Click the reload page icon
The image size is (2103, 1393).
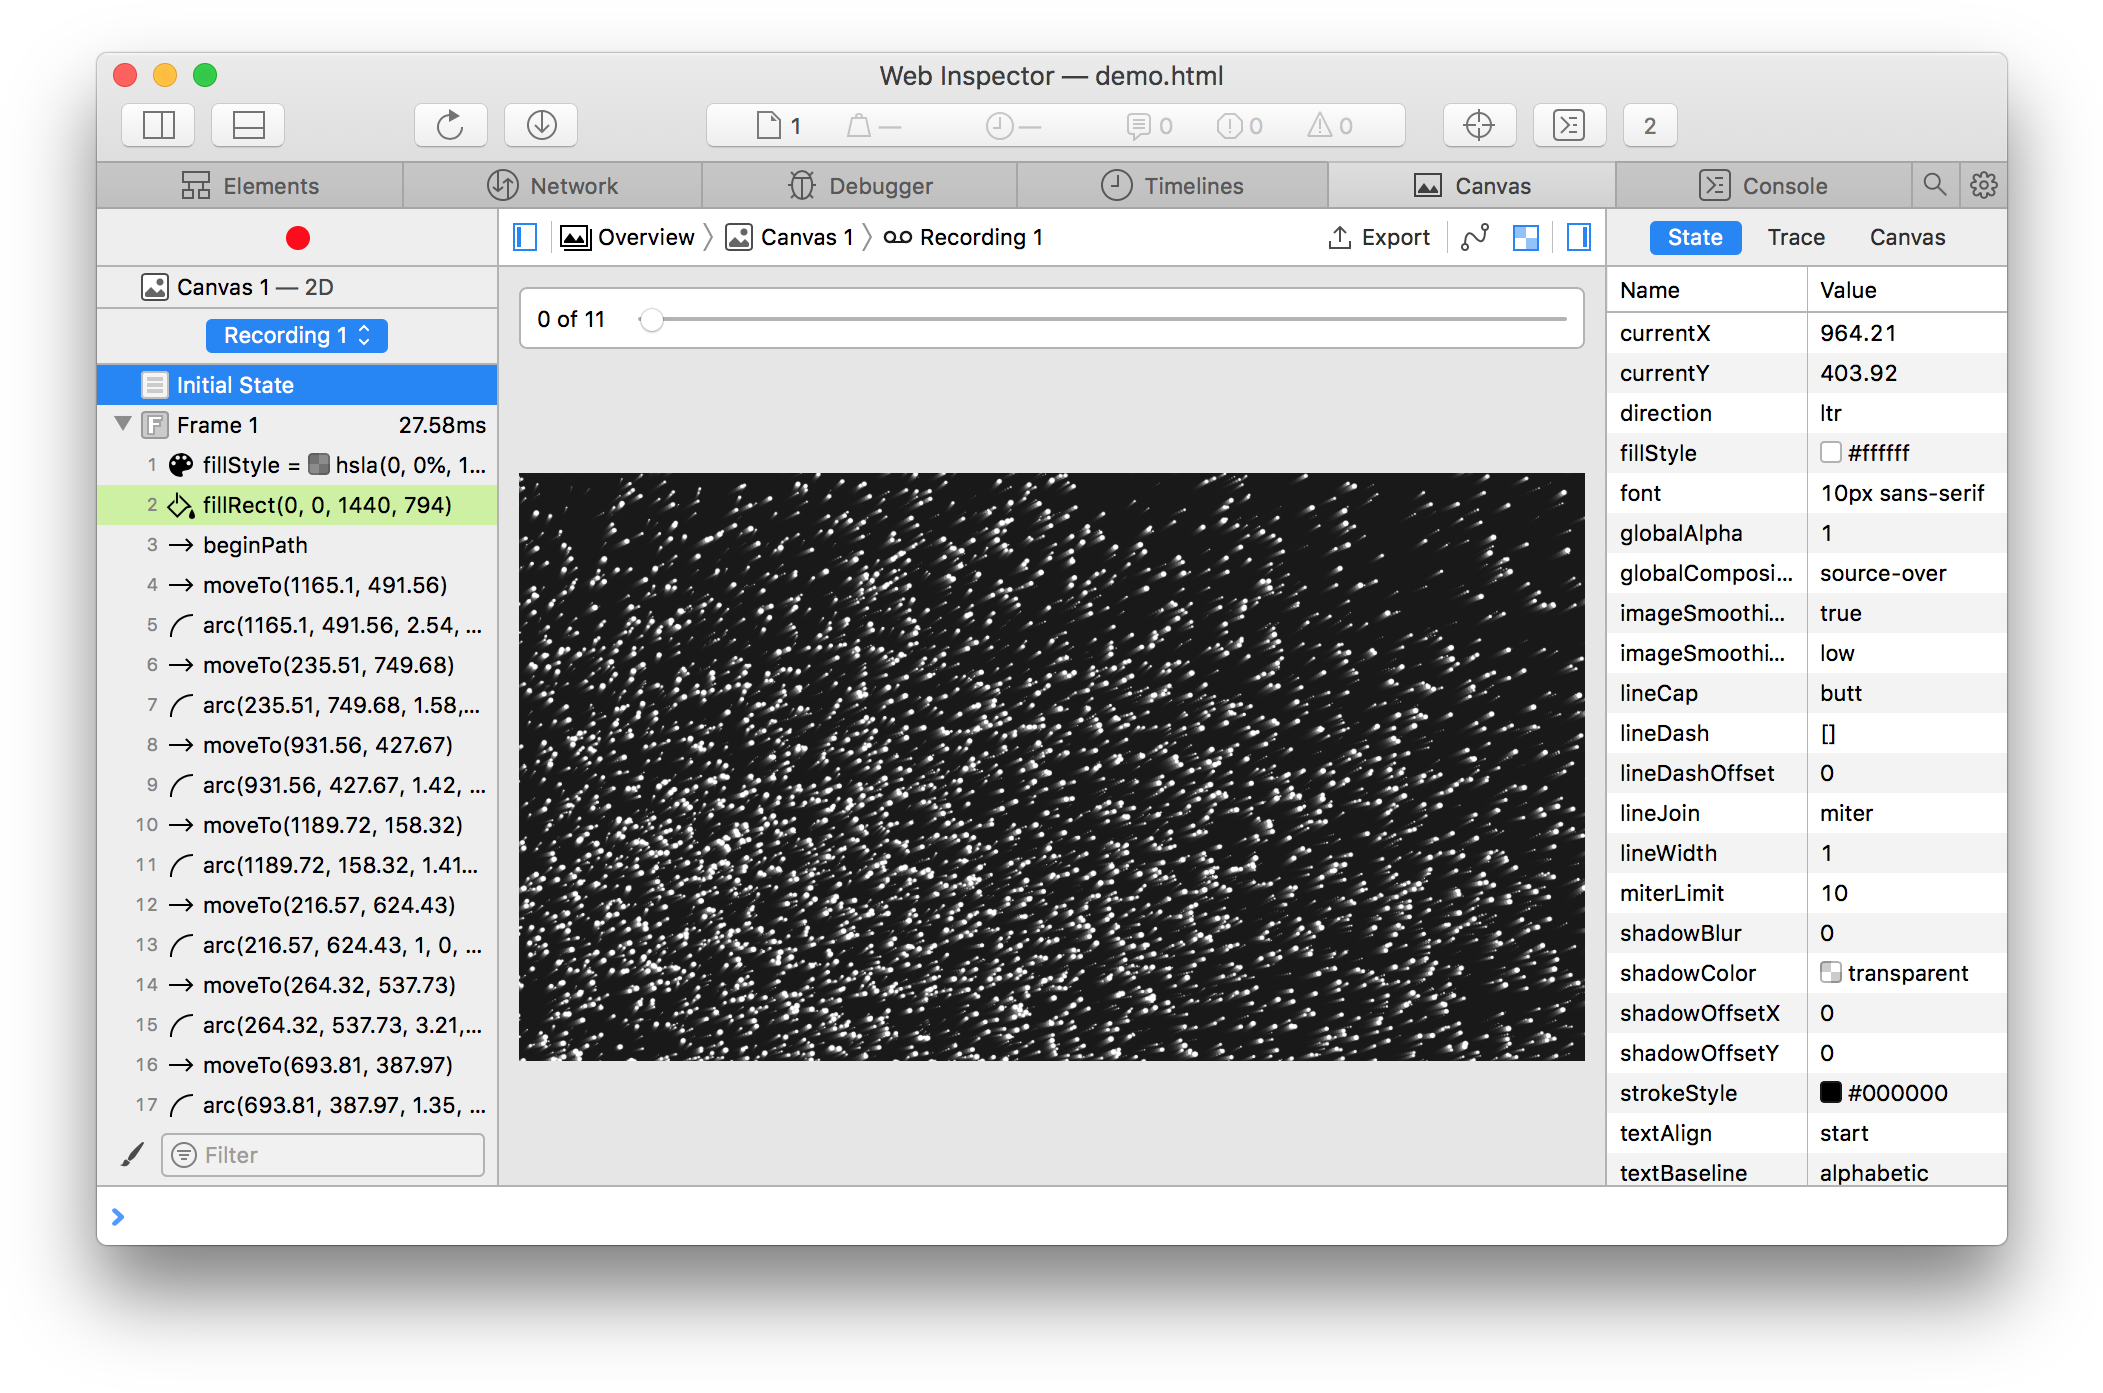[450, 126]
